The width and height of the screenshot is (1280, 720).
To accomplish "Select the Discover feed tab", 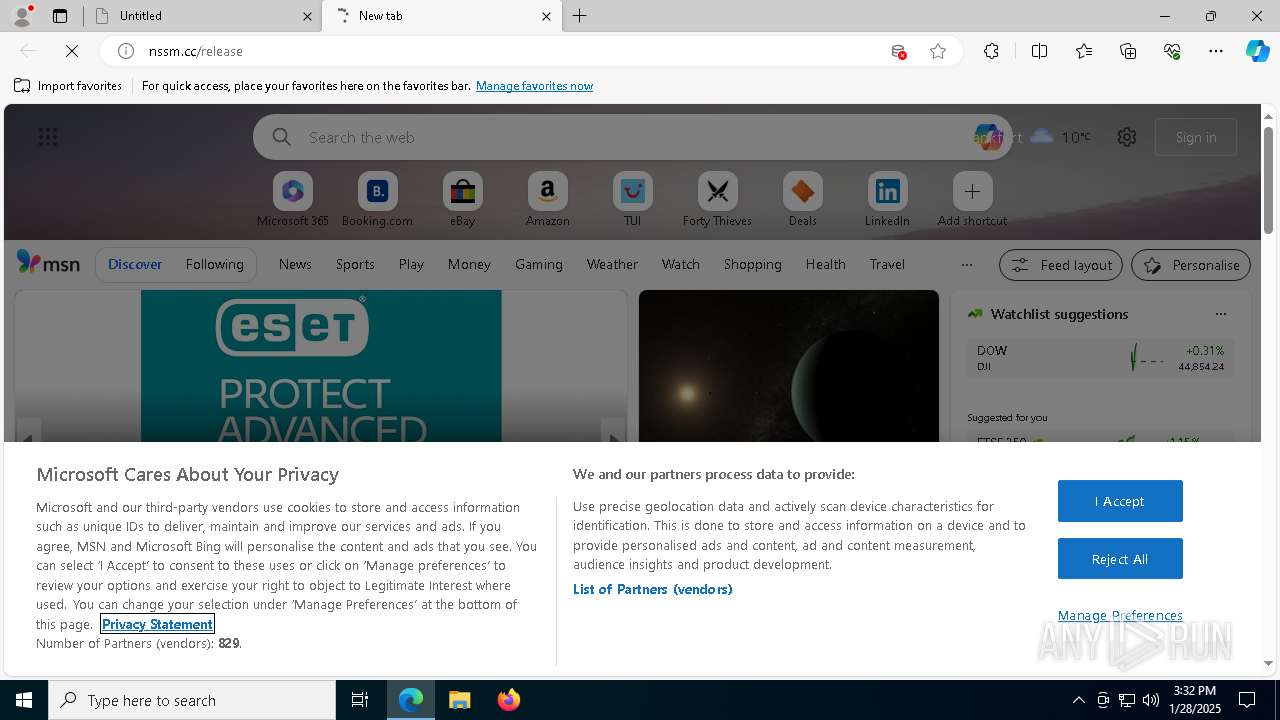I will (135, 264).
